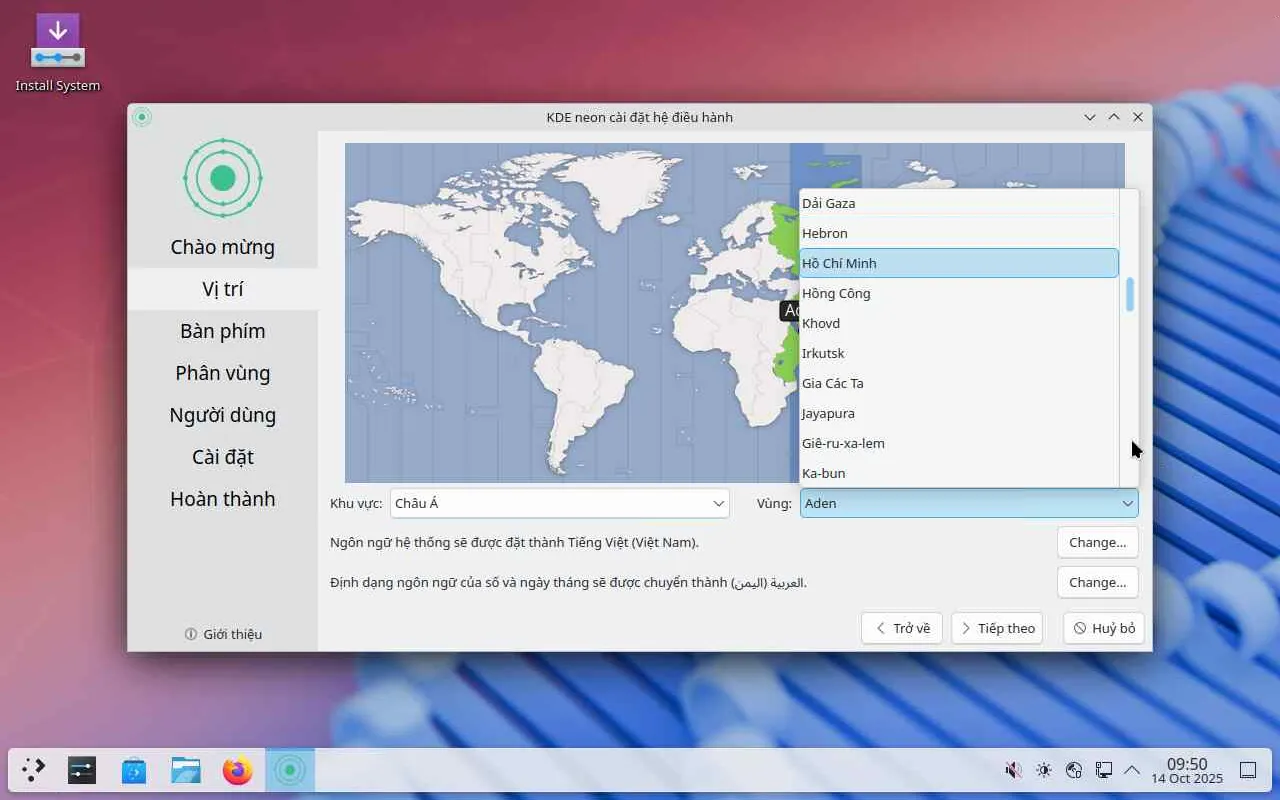
Task: Click the Phân vùng step in the sidebar
Action: coord(223,373)
